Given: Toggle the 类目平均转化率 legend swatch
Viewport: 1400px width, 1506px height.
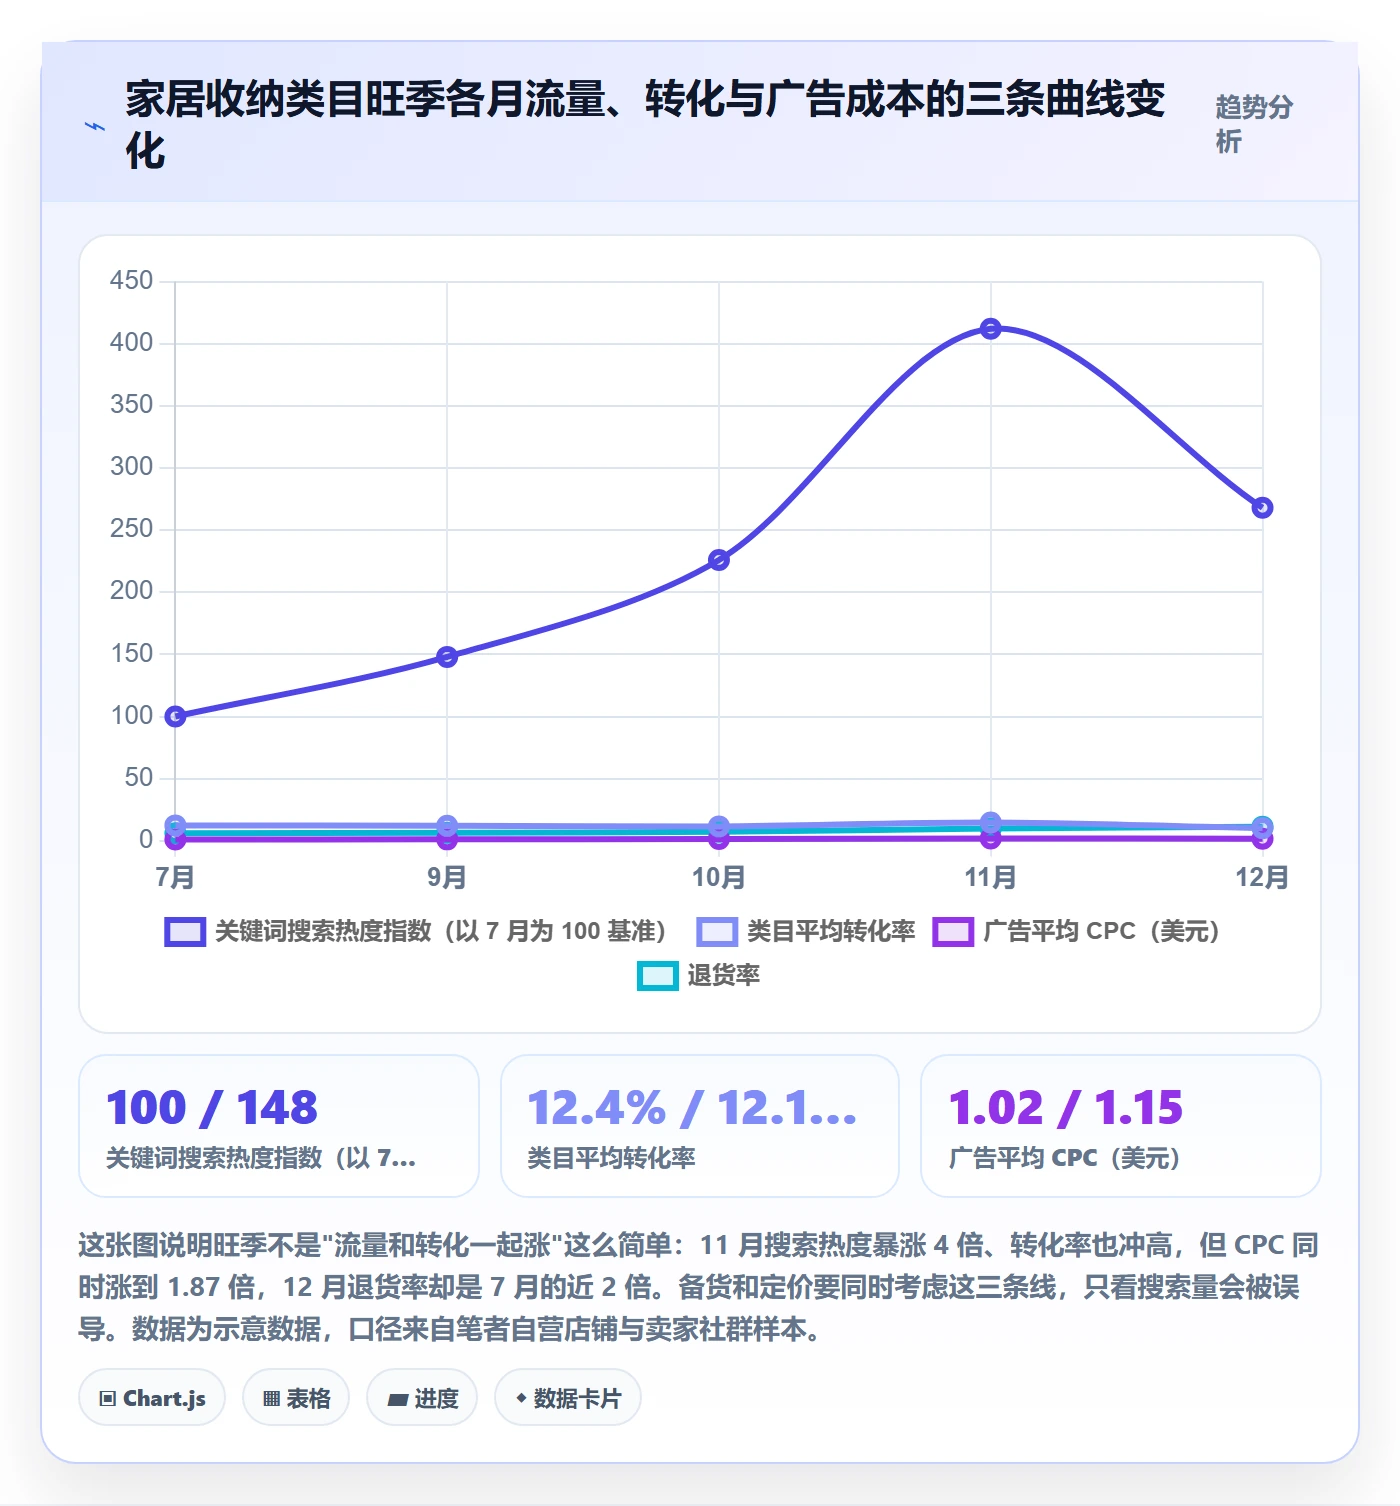Looking at the screenshot, I should 717,932.
